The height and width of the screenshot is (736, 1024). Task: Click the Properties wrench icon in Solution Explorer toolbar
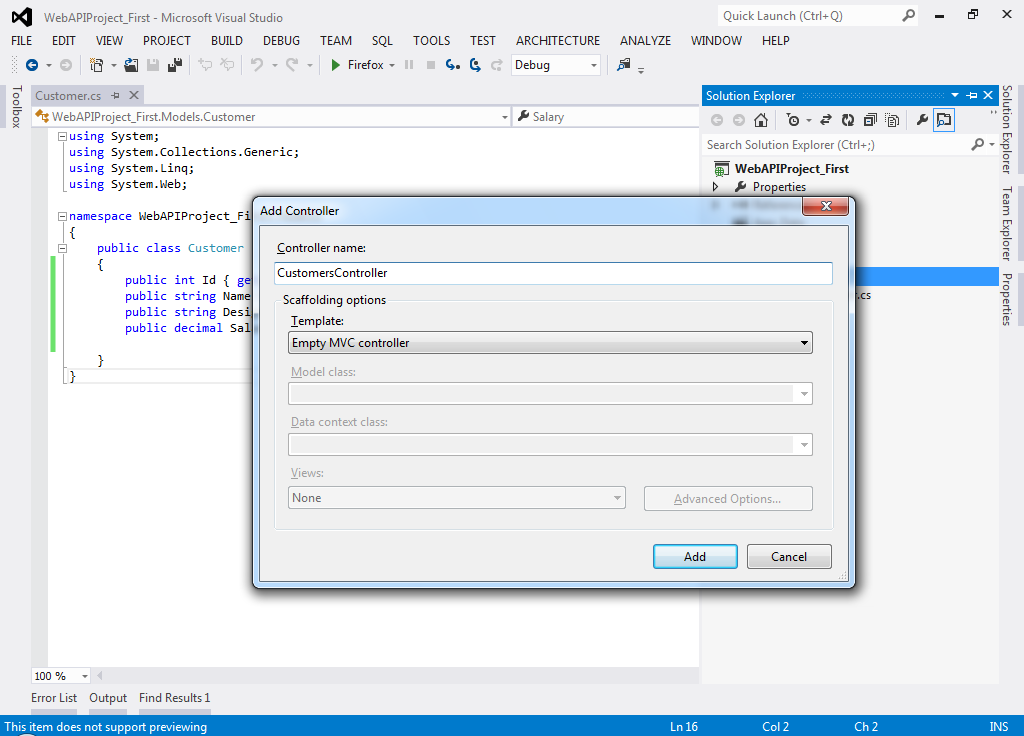pos(922,120)
